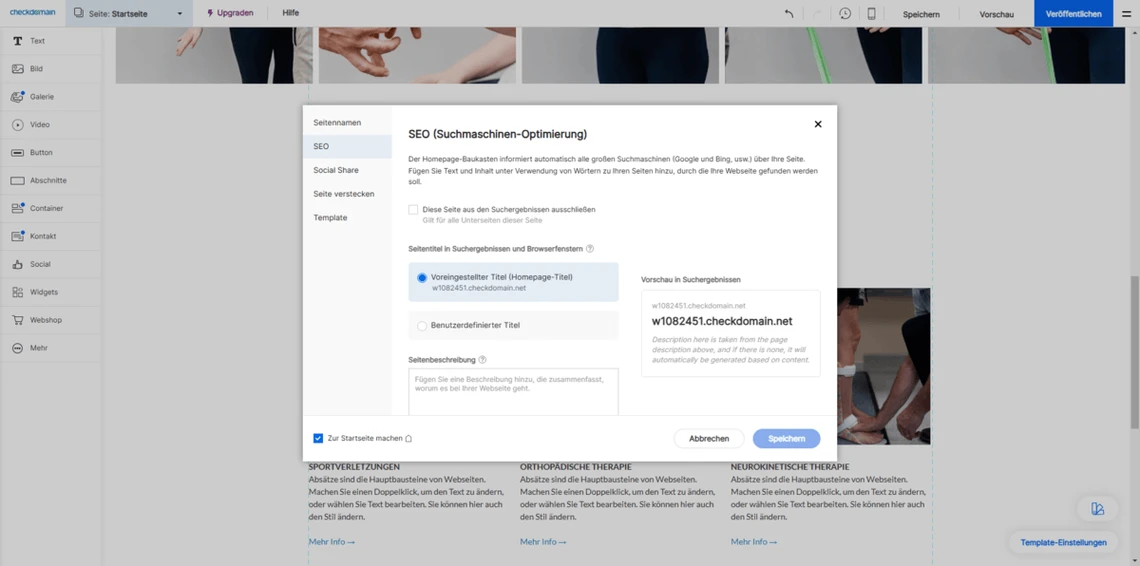Click the search result preview title
Image resolution: width=1140 pixels, height=566 pixels.
tap(722, 322)
